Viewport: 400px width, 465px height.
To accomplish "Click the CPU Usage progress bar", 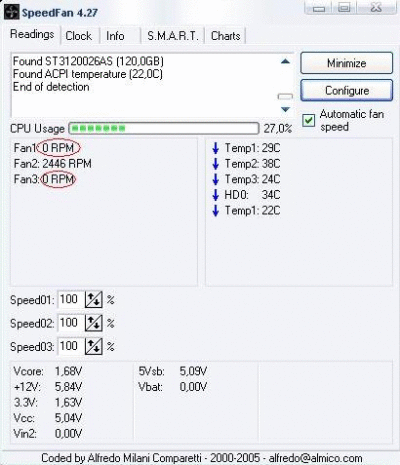I will tap(164, 128).
